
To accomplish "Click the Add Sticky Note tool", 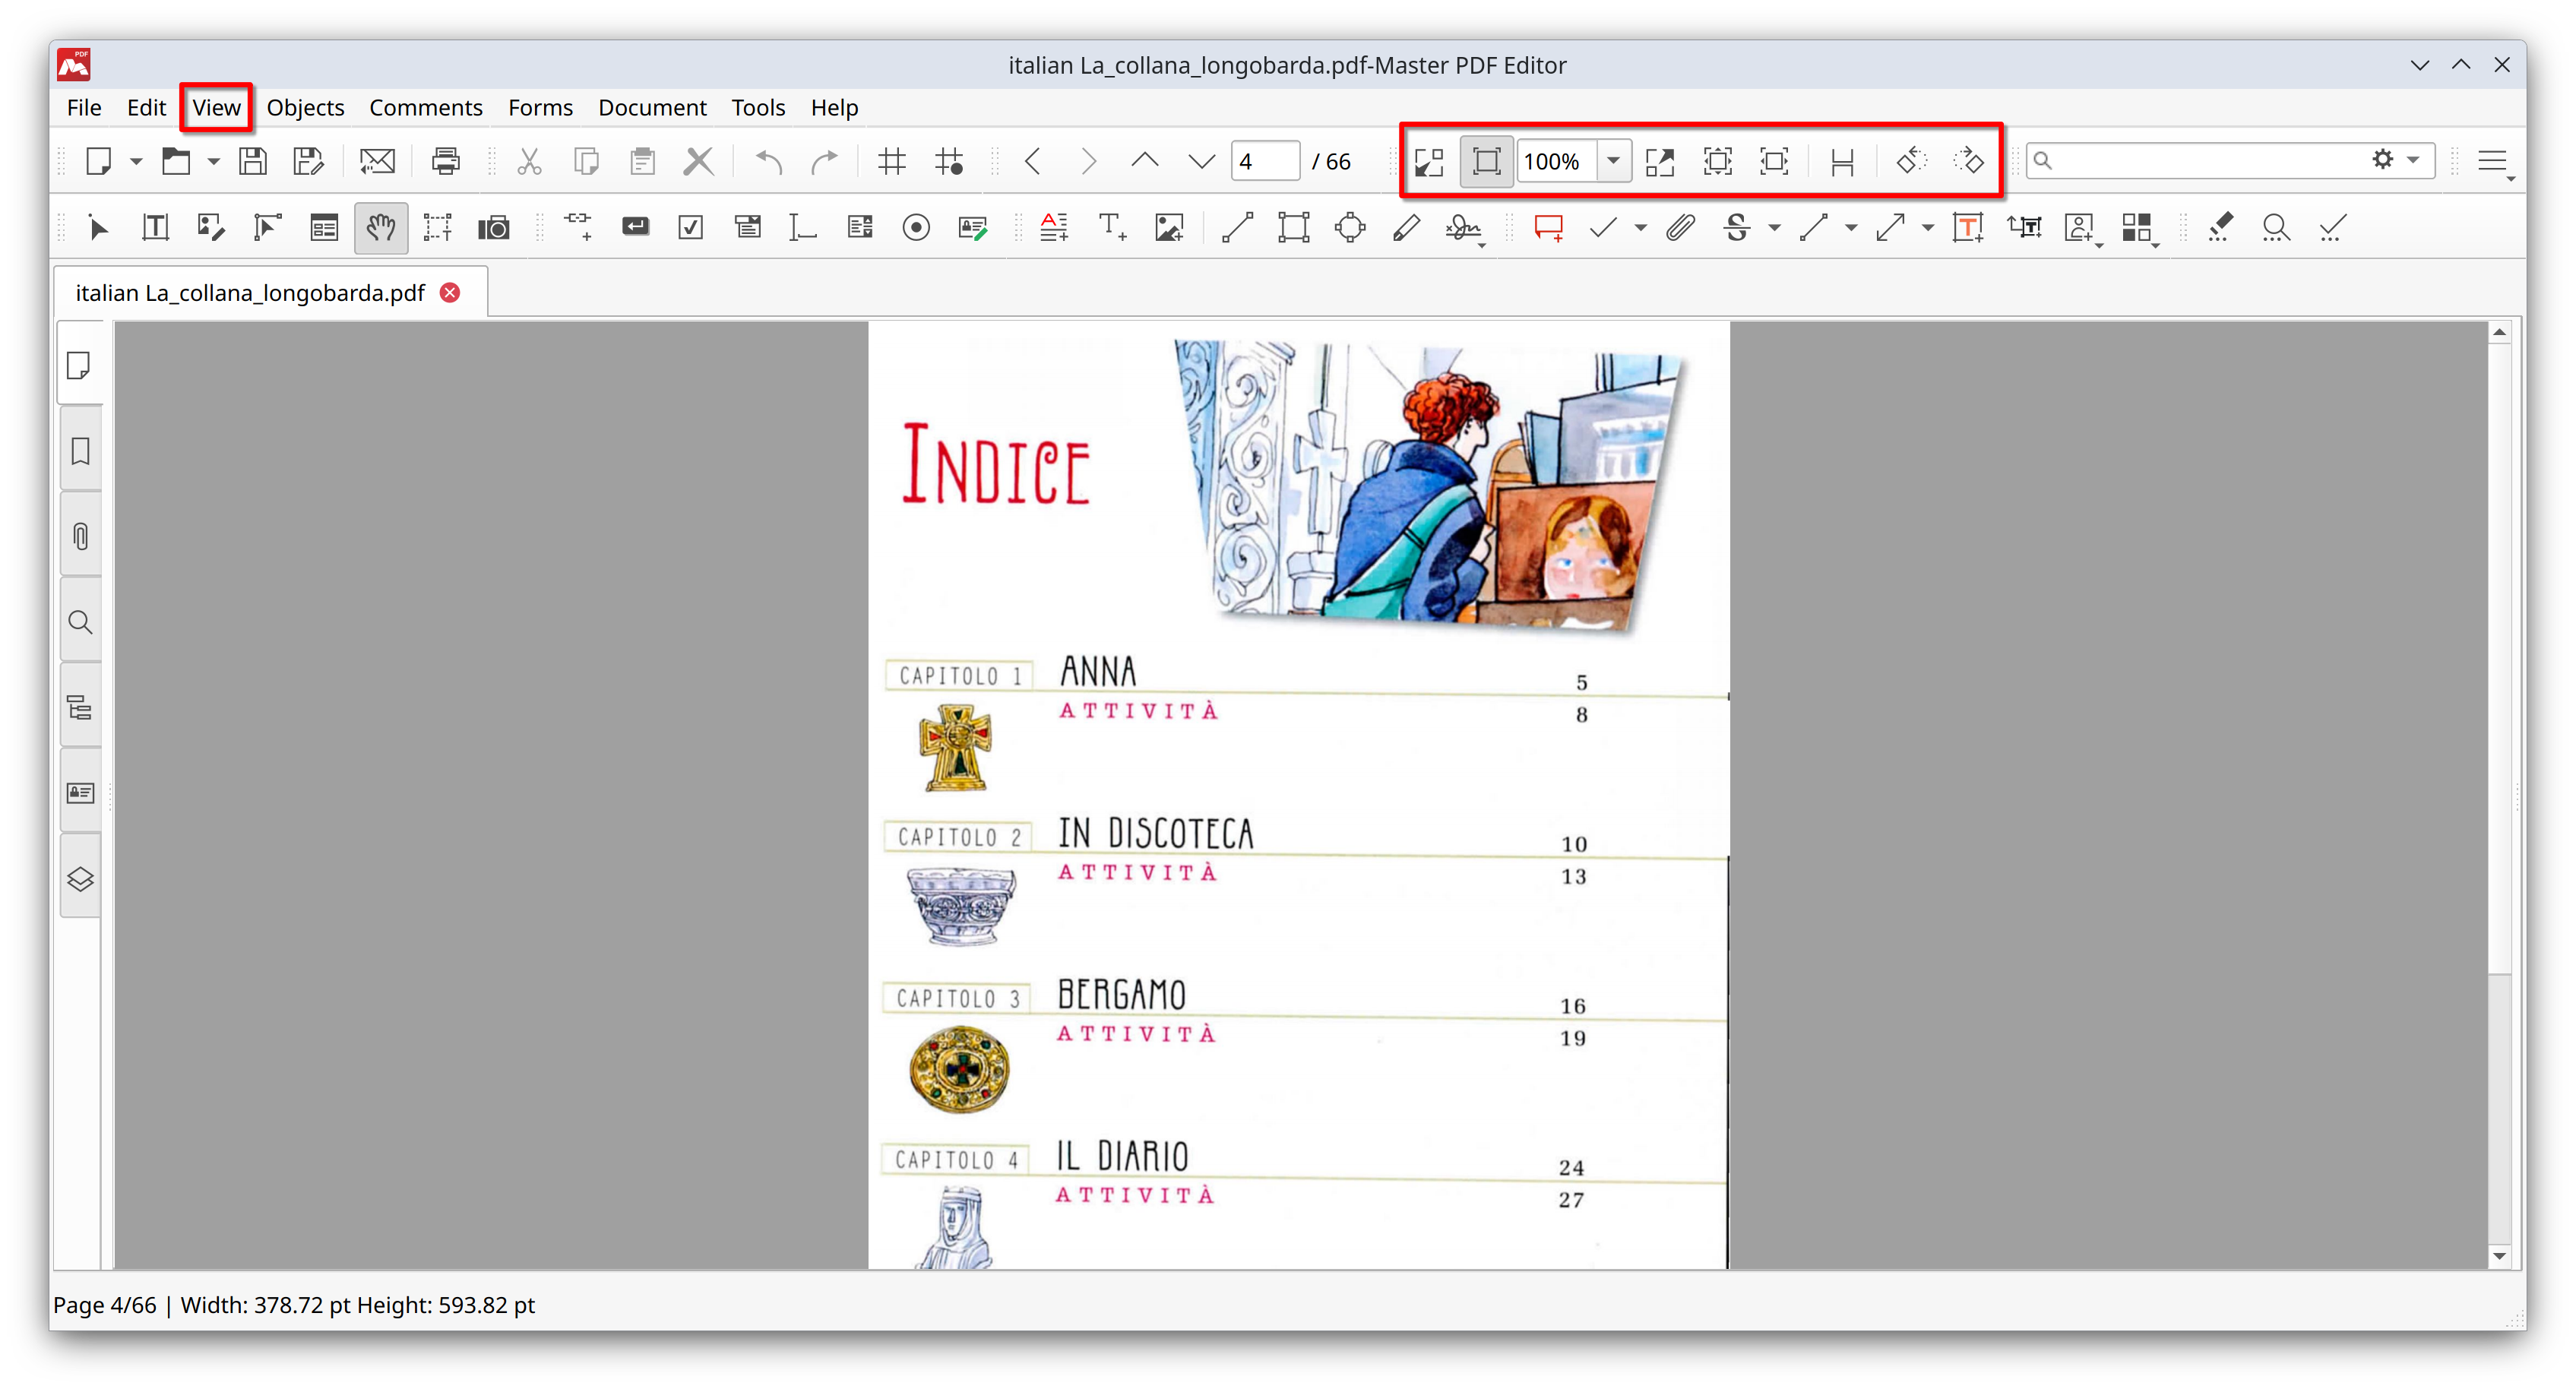I will (1548, 228).
